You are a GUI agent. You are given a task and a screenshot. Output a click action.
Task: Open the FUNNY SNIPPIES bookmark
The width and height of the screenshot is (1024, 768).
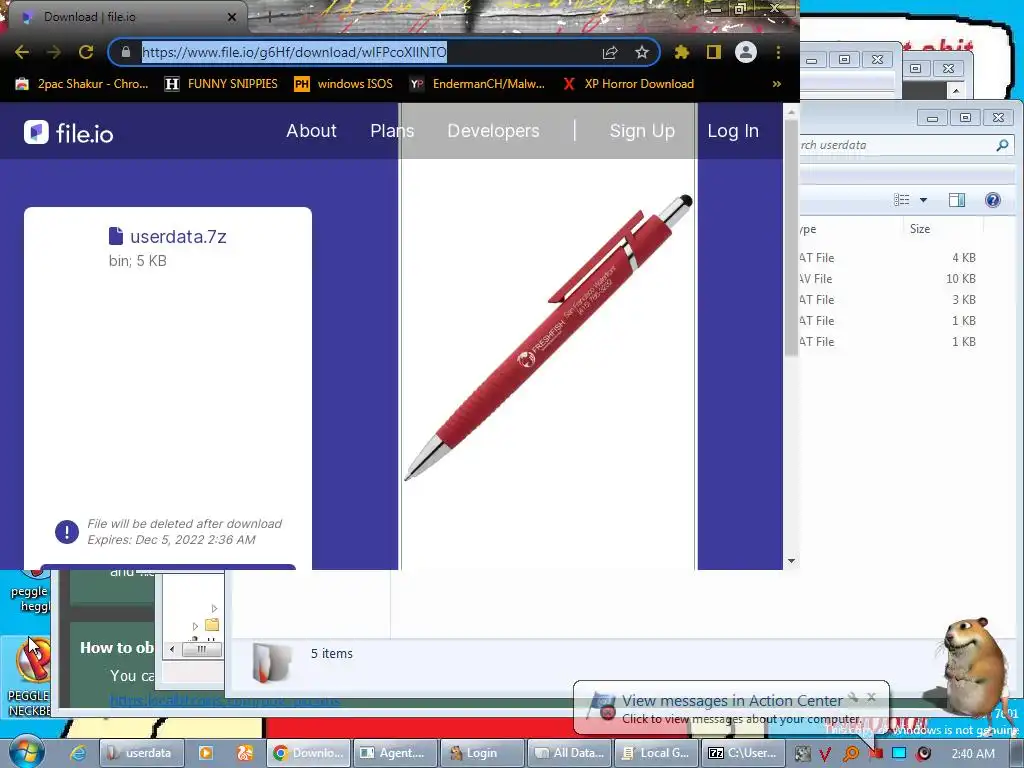[x=221, y=84]
